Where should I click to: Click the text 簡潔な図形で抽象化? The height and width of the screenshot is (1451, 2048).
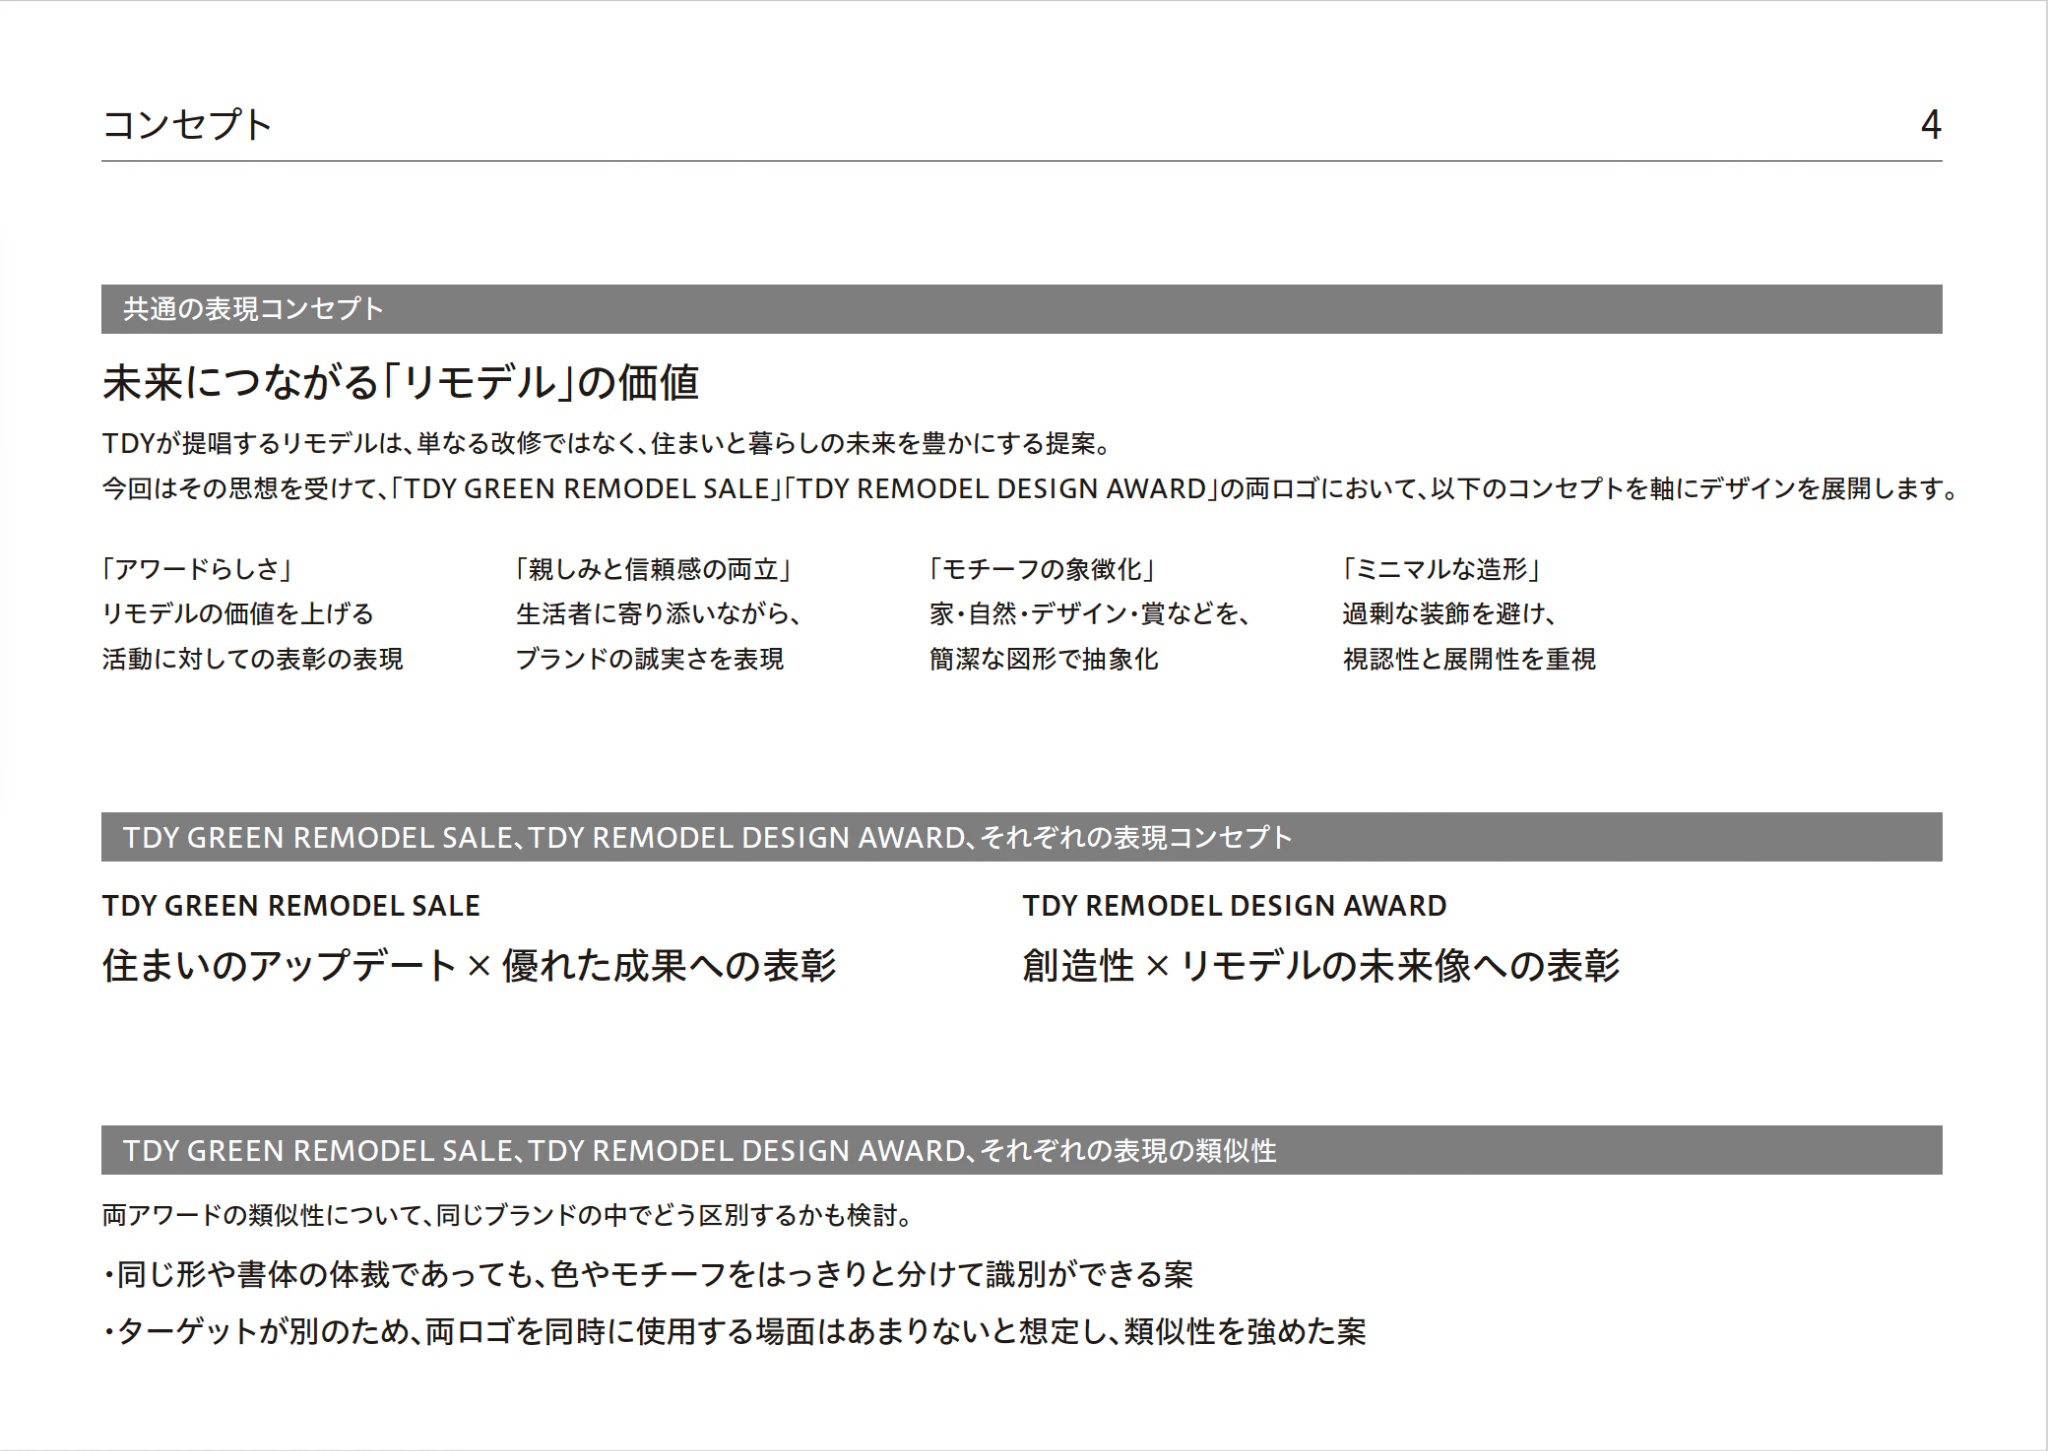(x=1044, y=659)
